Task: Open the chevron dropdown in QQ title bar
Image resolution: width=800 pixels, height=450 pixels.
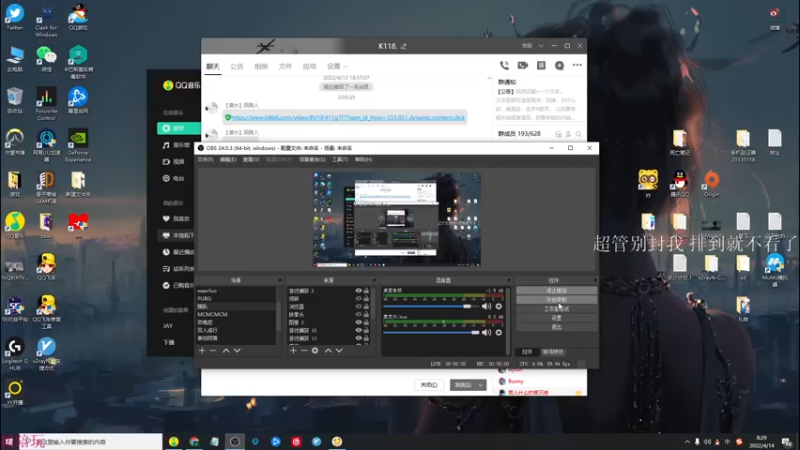Action: click(x=541, y=46)
